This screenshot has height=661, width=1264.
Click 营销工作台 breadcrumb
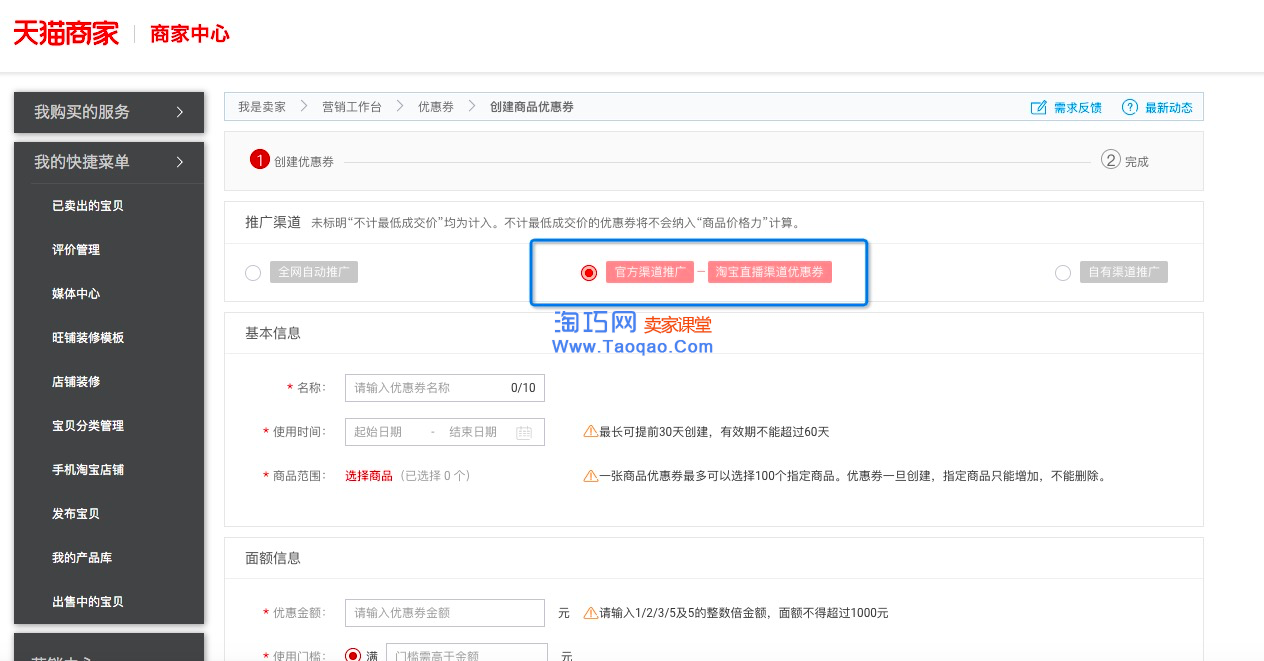coord(352,107)
